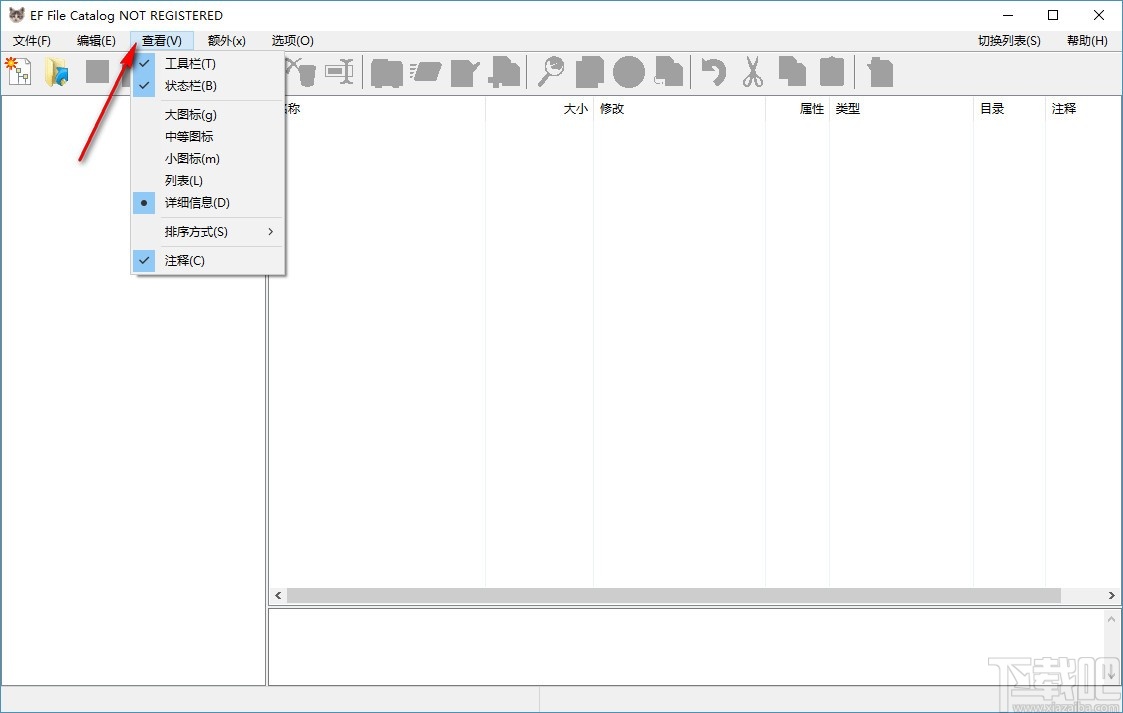Click the scissors cut toolbar icon
This screenshot has height=713, width=1123.
[x=752, y=71]
